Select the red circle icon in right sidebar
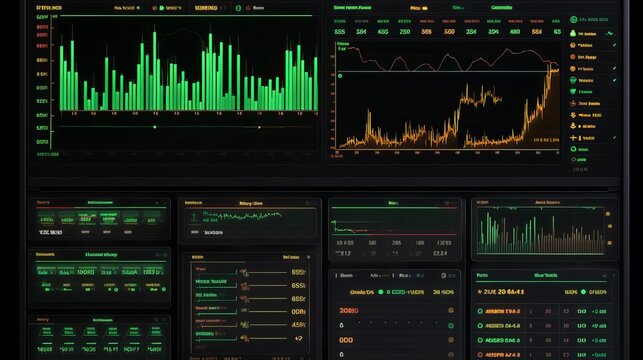 click(x=573, y=57)
